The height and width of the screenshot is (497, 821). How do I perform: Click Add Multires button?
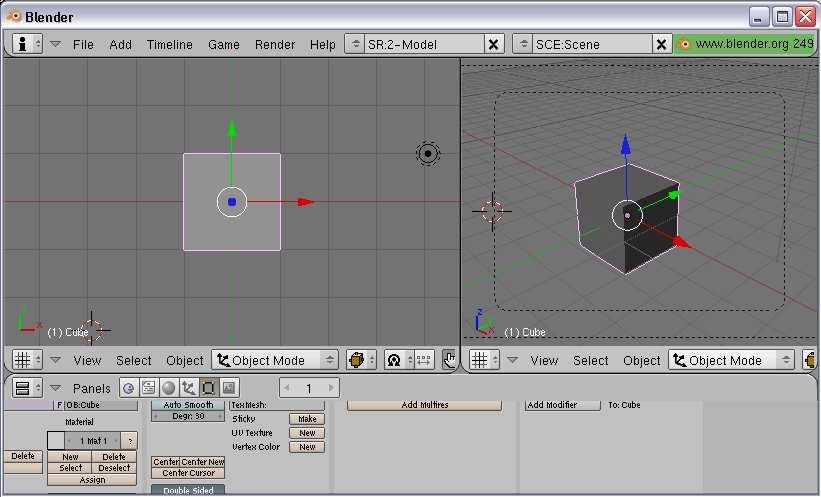tap(425, 405)
